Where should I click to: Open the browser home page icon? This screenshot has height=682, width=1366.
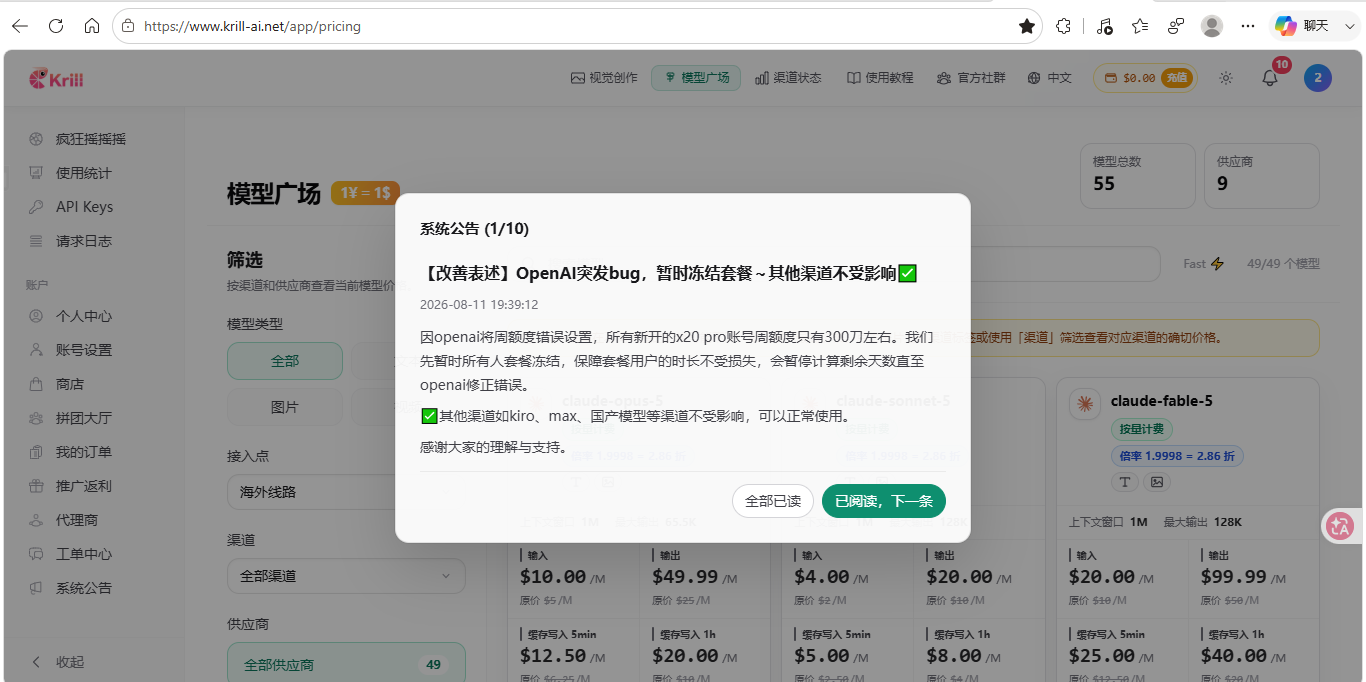(92, 26)
